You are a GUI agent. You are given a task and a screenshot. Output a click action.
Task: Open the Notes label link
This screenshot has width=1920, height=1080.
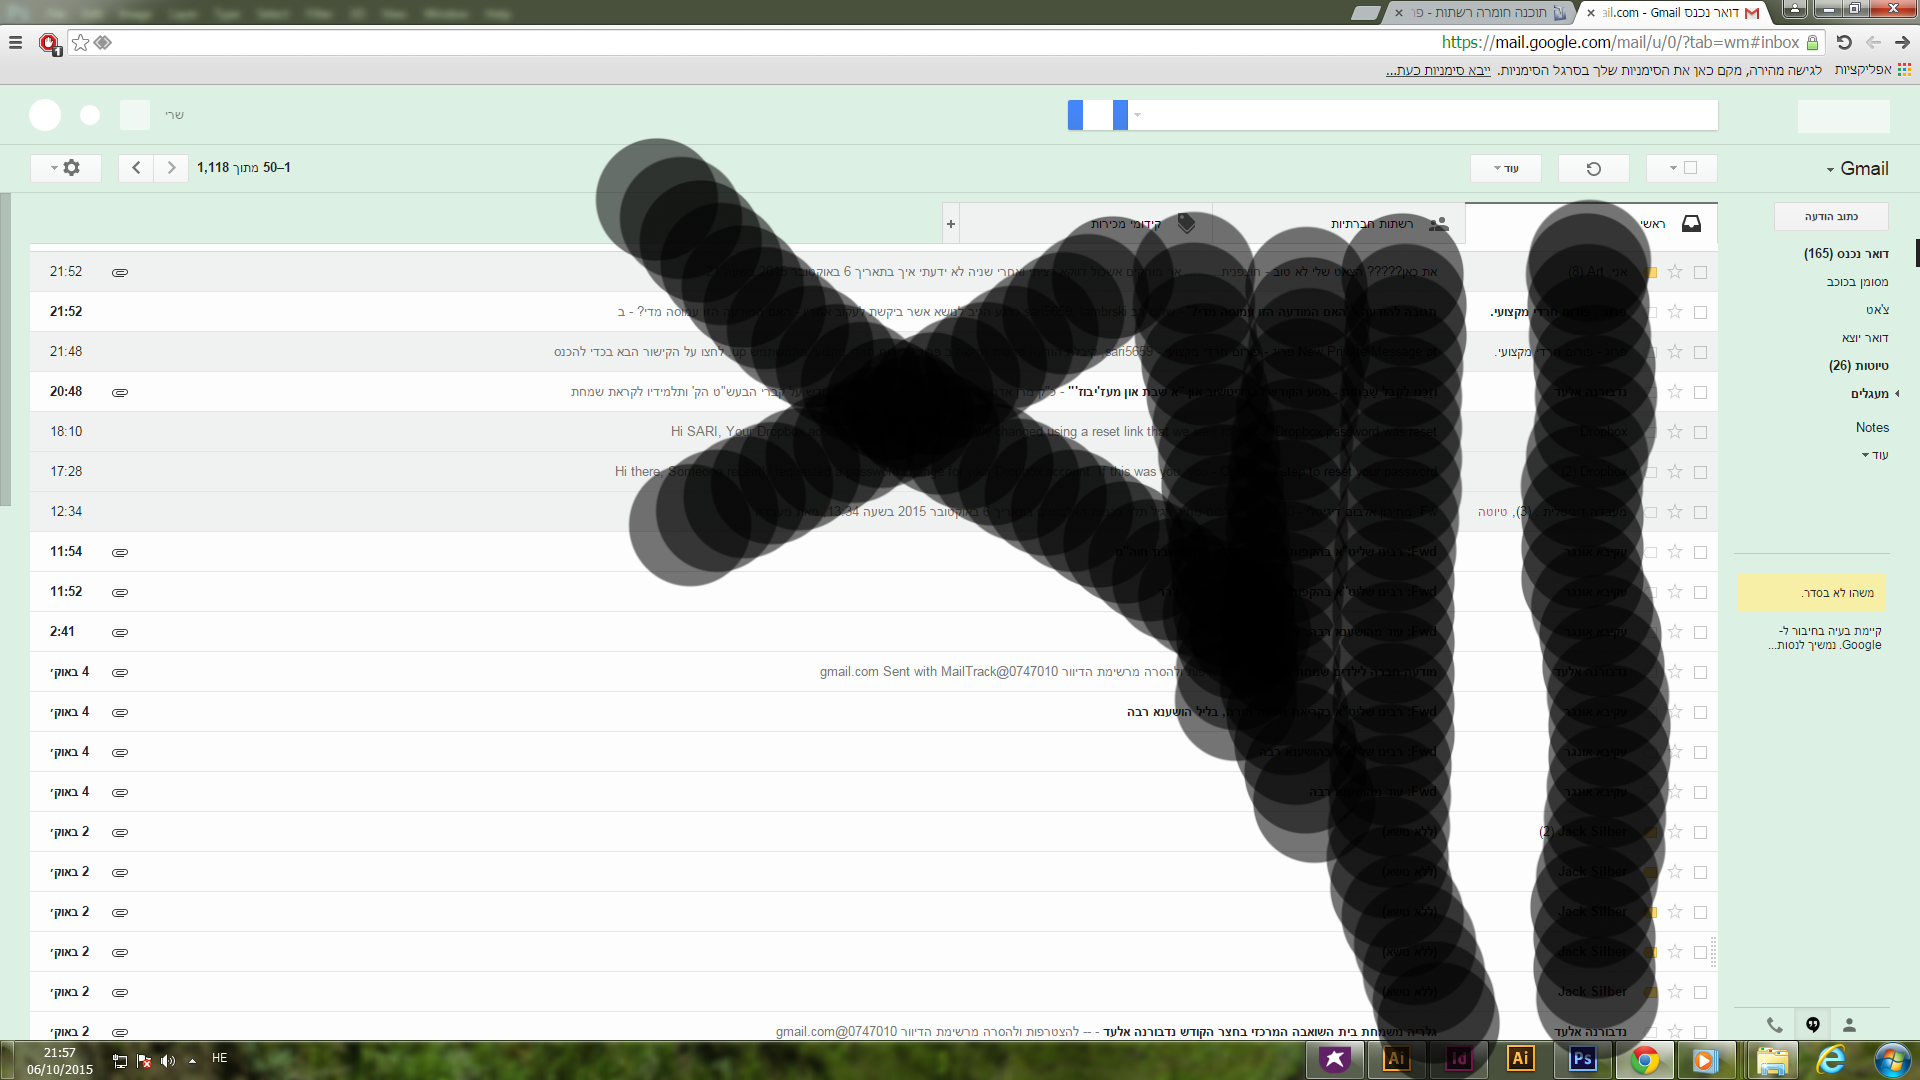(x=1872, y=428)
